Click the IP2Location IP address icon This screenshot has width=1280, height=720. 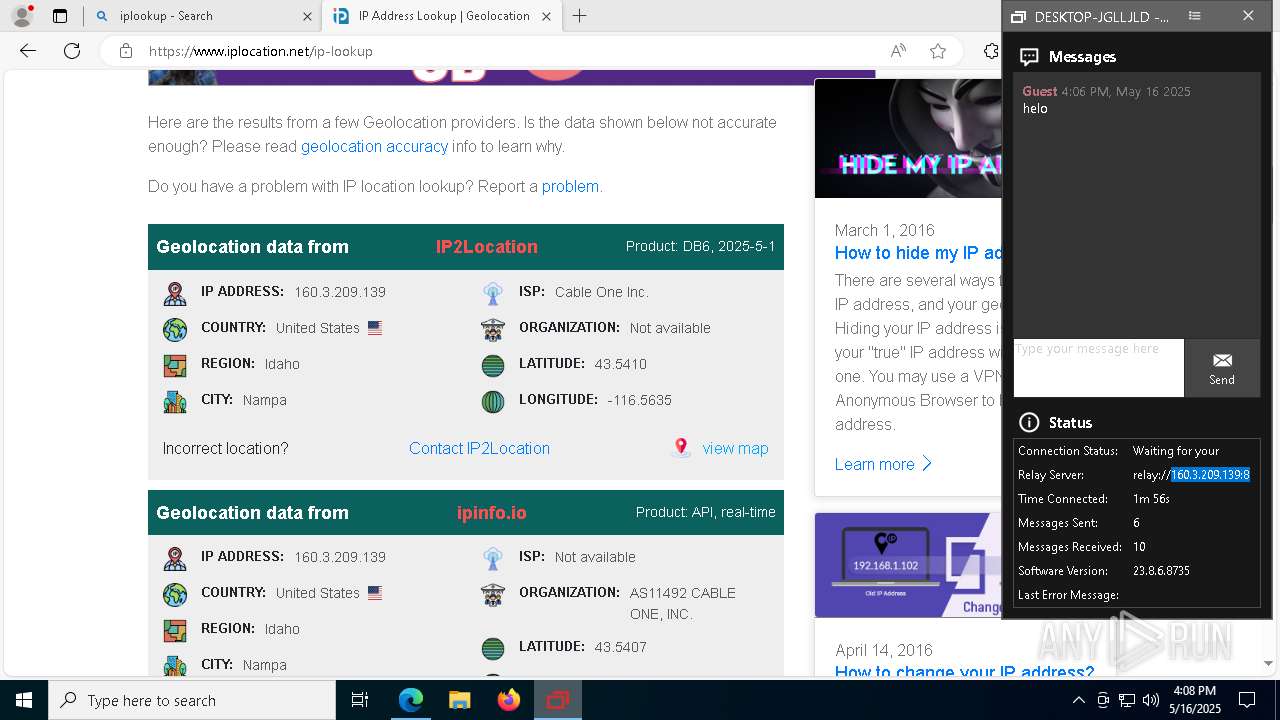(175, 293)
